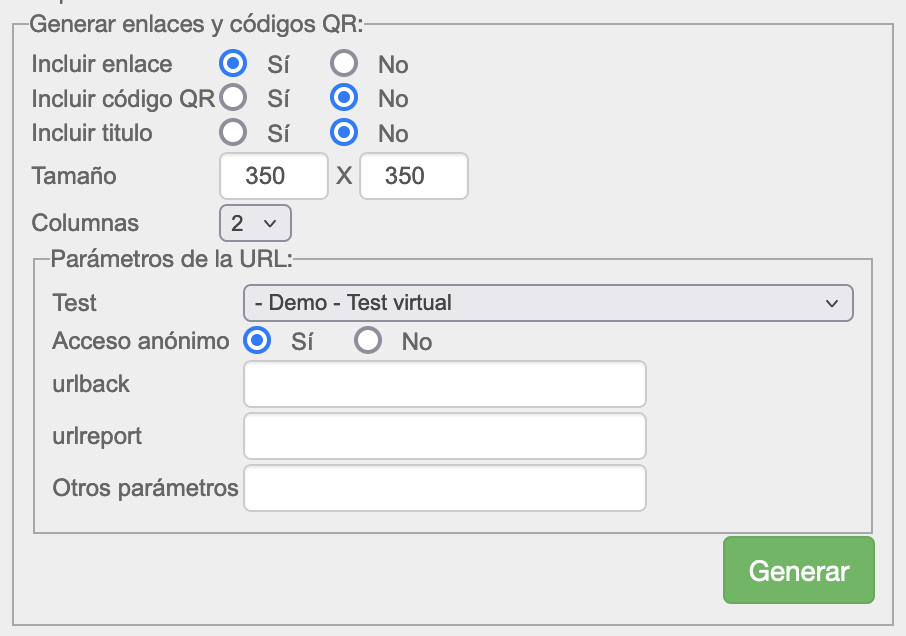The height and width of the screenshot is (636, 906).
Task: Click the urlback text field
Action: [445, 384]
